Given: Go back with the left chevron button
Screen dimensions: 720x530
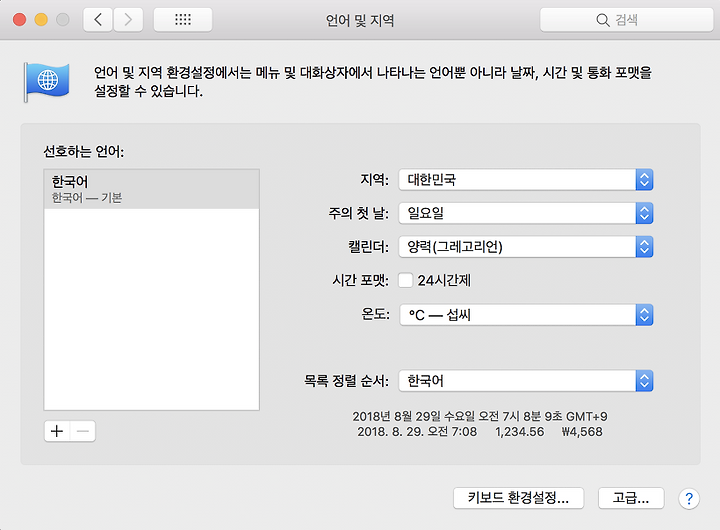Looking at the screenshot, I should [x=98, y=20].
